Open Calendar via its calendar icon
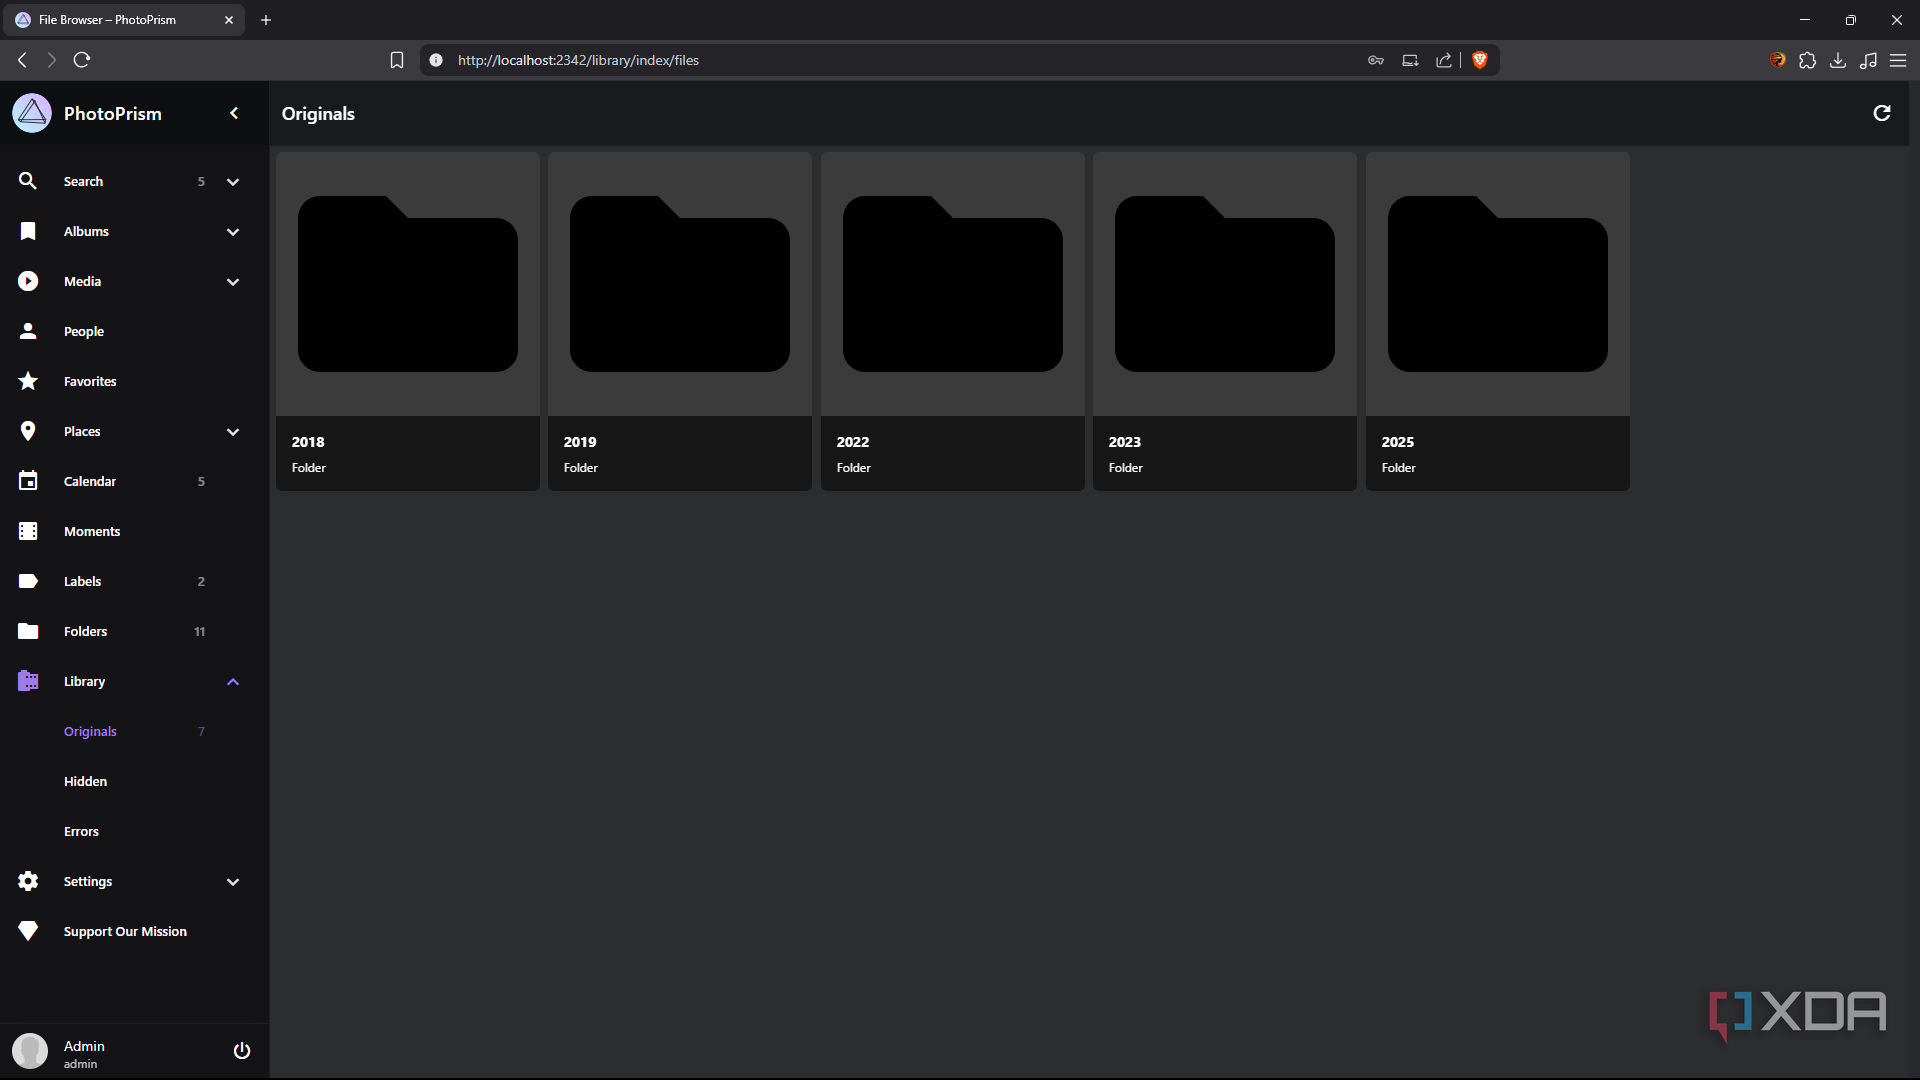1920x1080 pixels. click(28, 481)
